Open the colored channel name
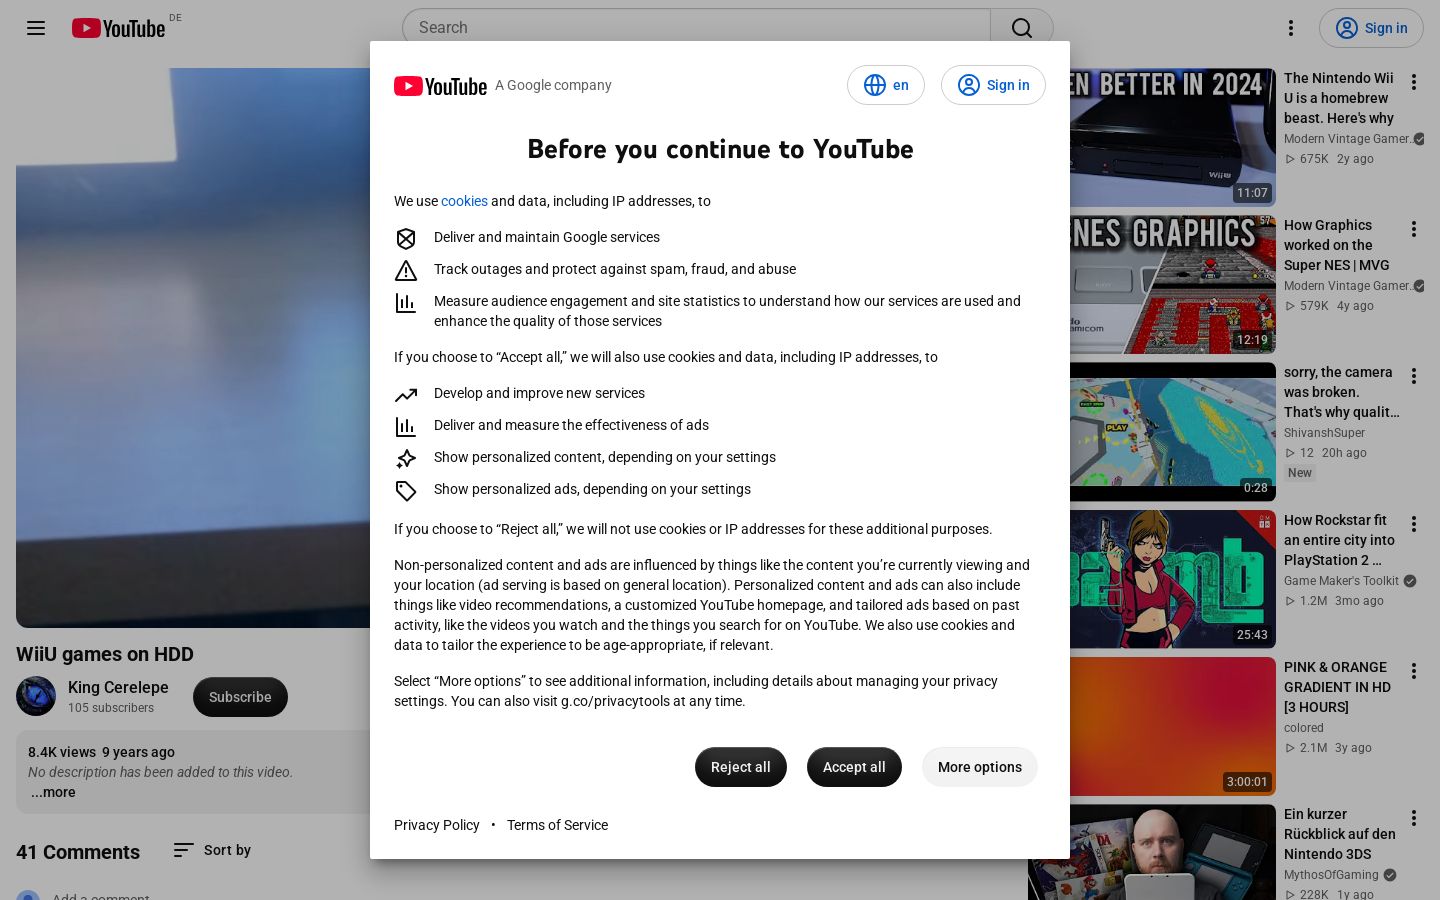 [x=1303, y=728]
